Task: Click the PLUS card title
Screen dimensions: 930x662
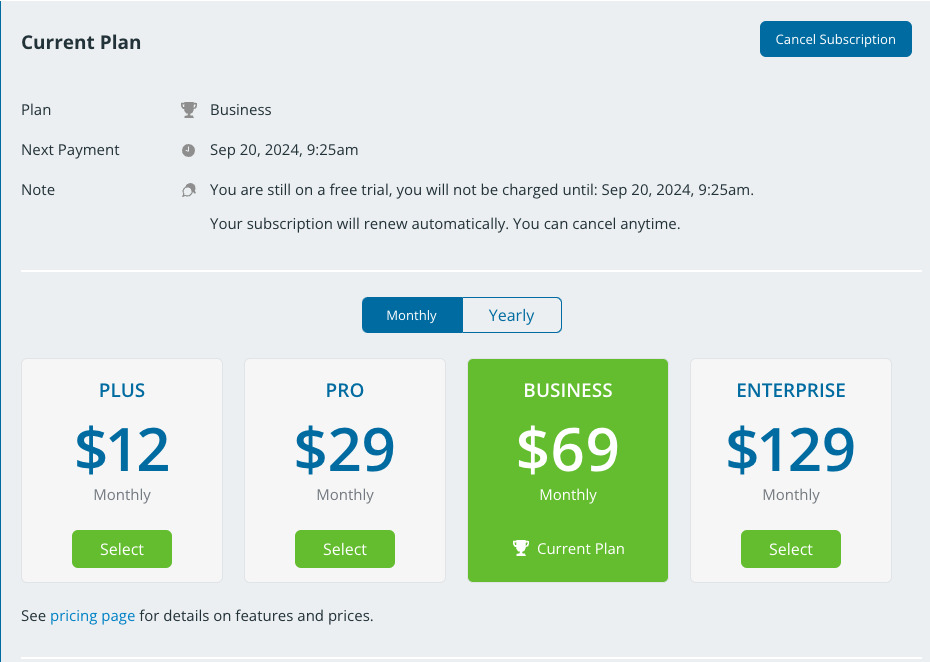Action: pyautogui.click(x=122, y=390)
